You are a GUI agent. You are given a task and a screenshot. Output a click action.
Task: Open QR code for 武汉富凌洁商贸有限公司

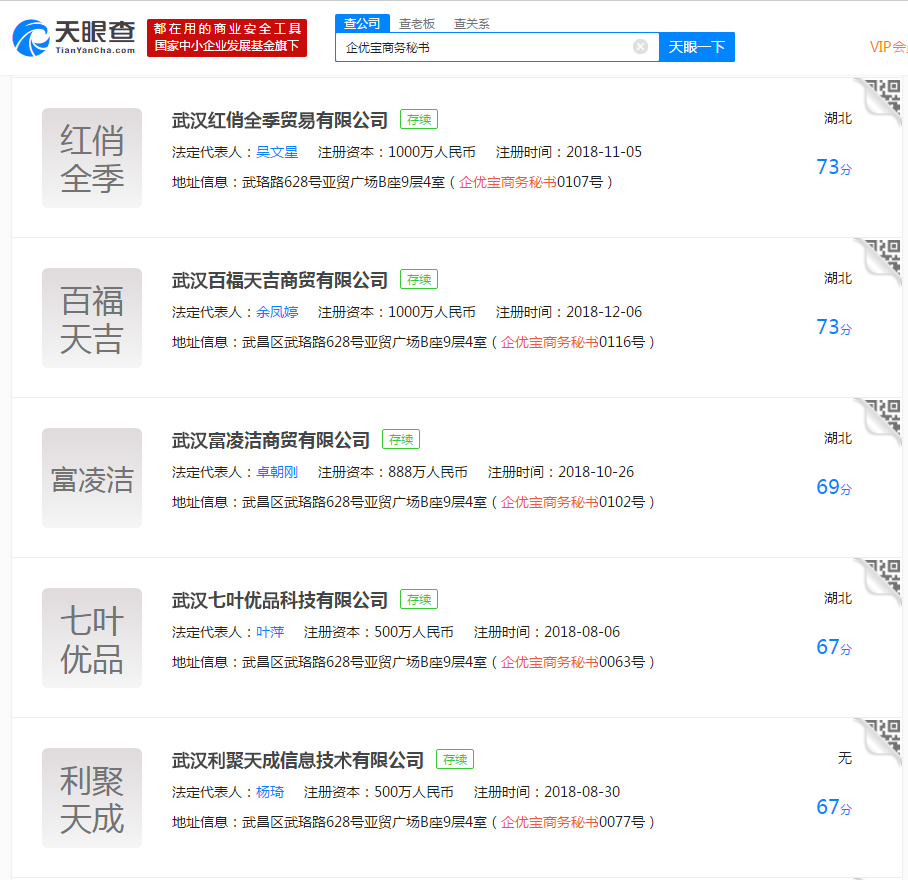[x=885, y=422]
